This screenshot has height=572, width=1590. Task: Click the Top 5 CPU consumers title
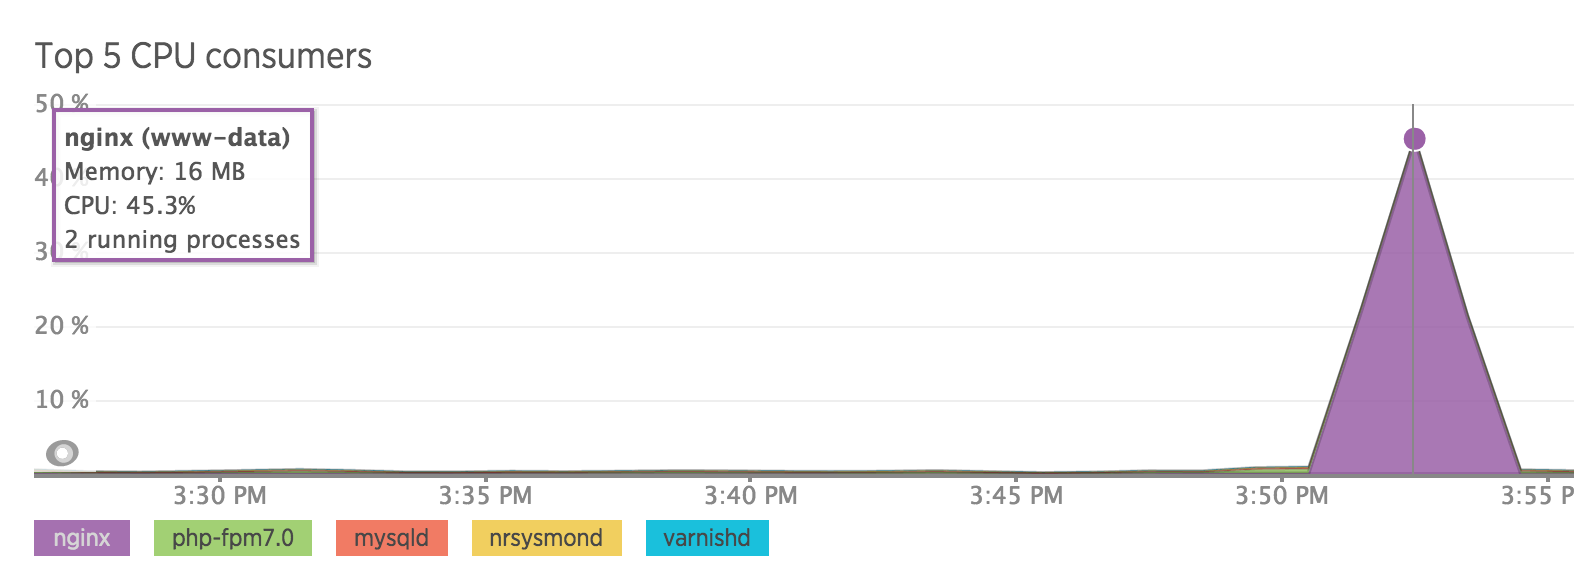(x=203, y=56)
